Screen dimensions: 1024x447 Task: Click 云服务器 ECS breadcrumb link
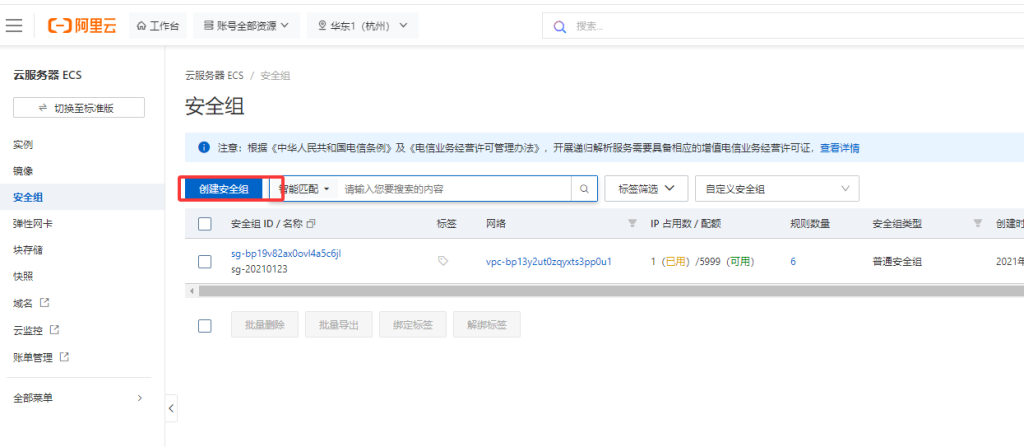(x=214, y=75)
